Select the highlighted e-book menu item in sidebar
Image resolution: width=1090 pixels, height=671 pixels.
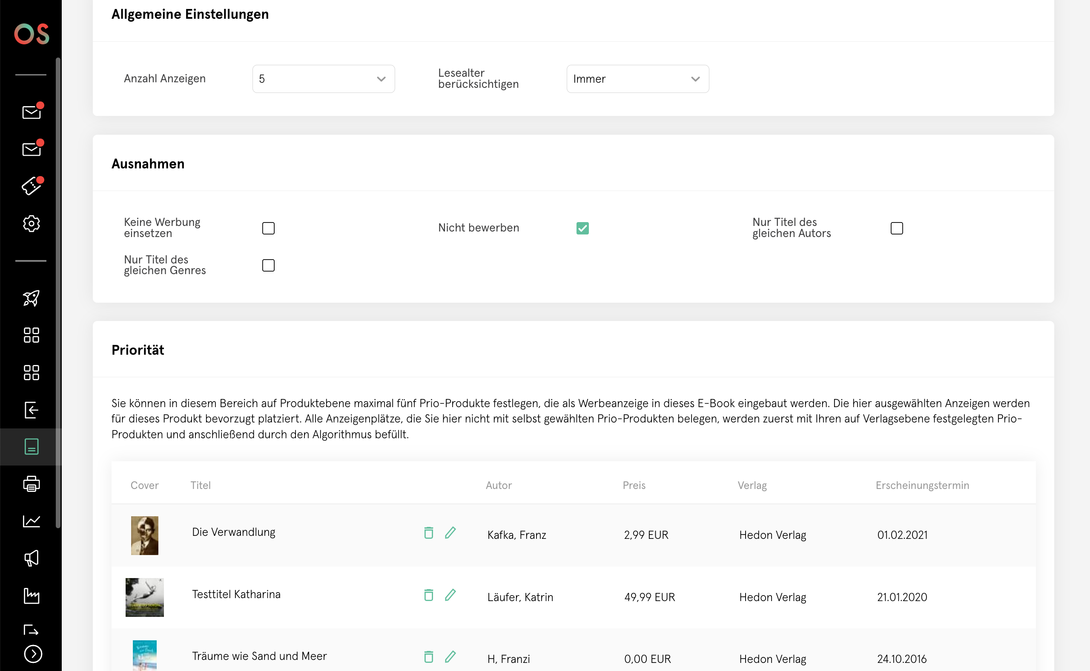[31, 446]
